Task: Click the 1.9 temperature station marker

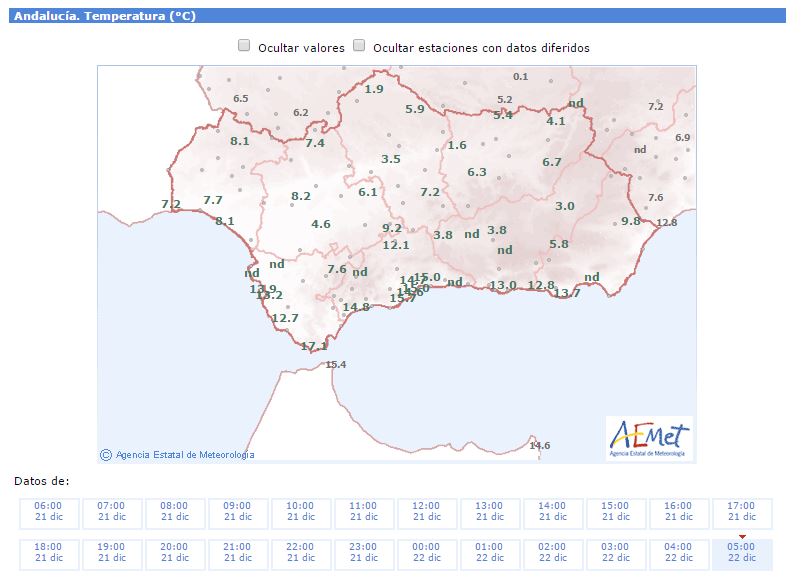Action: tap(374, 89)
